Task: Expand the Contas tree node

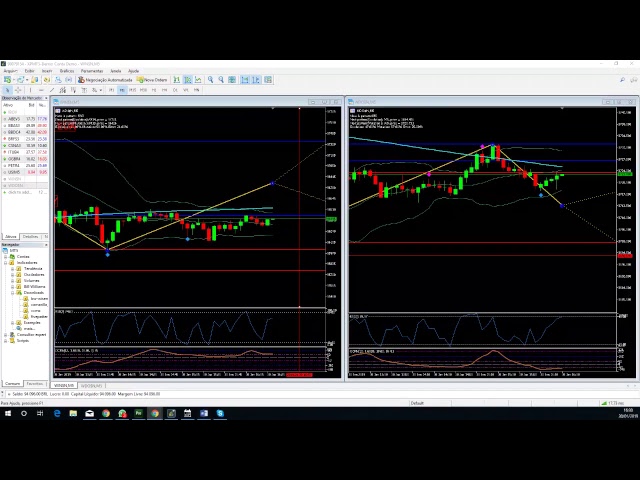Action: pos(6,257)
